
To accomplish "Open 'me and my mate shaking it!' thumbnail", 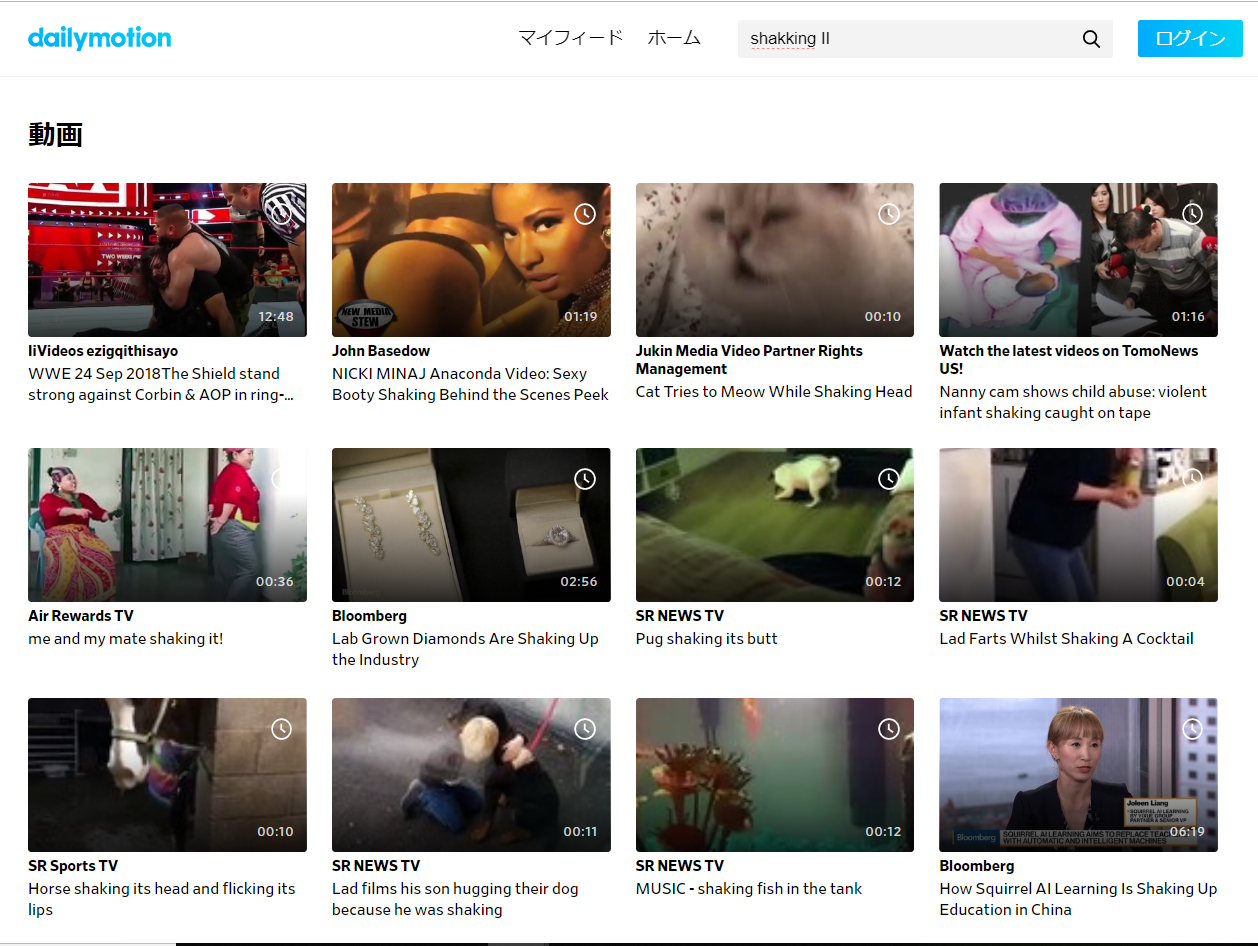I will pyautogui.click(x=167, y=525).
